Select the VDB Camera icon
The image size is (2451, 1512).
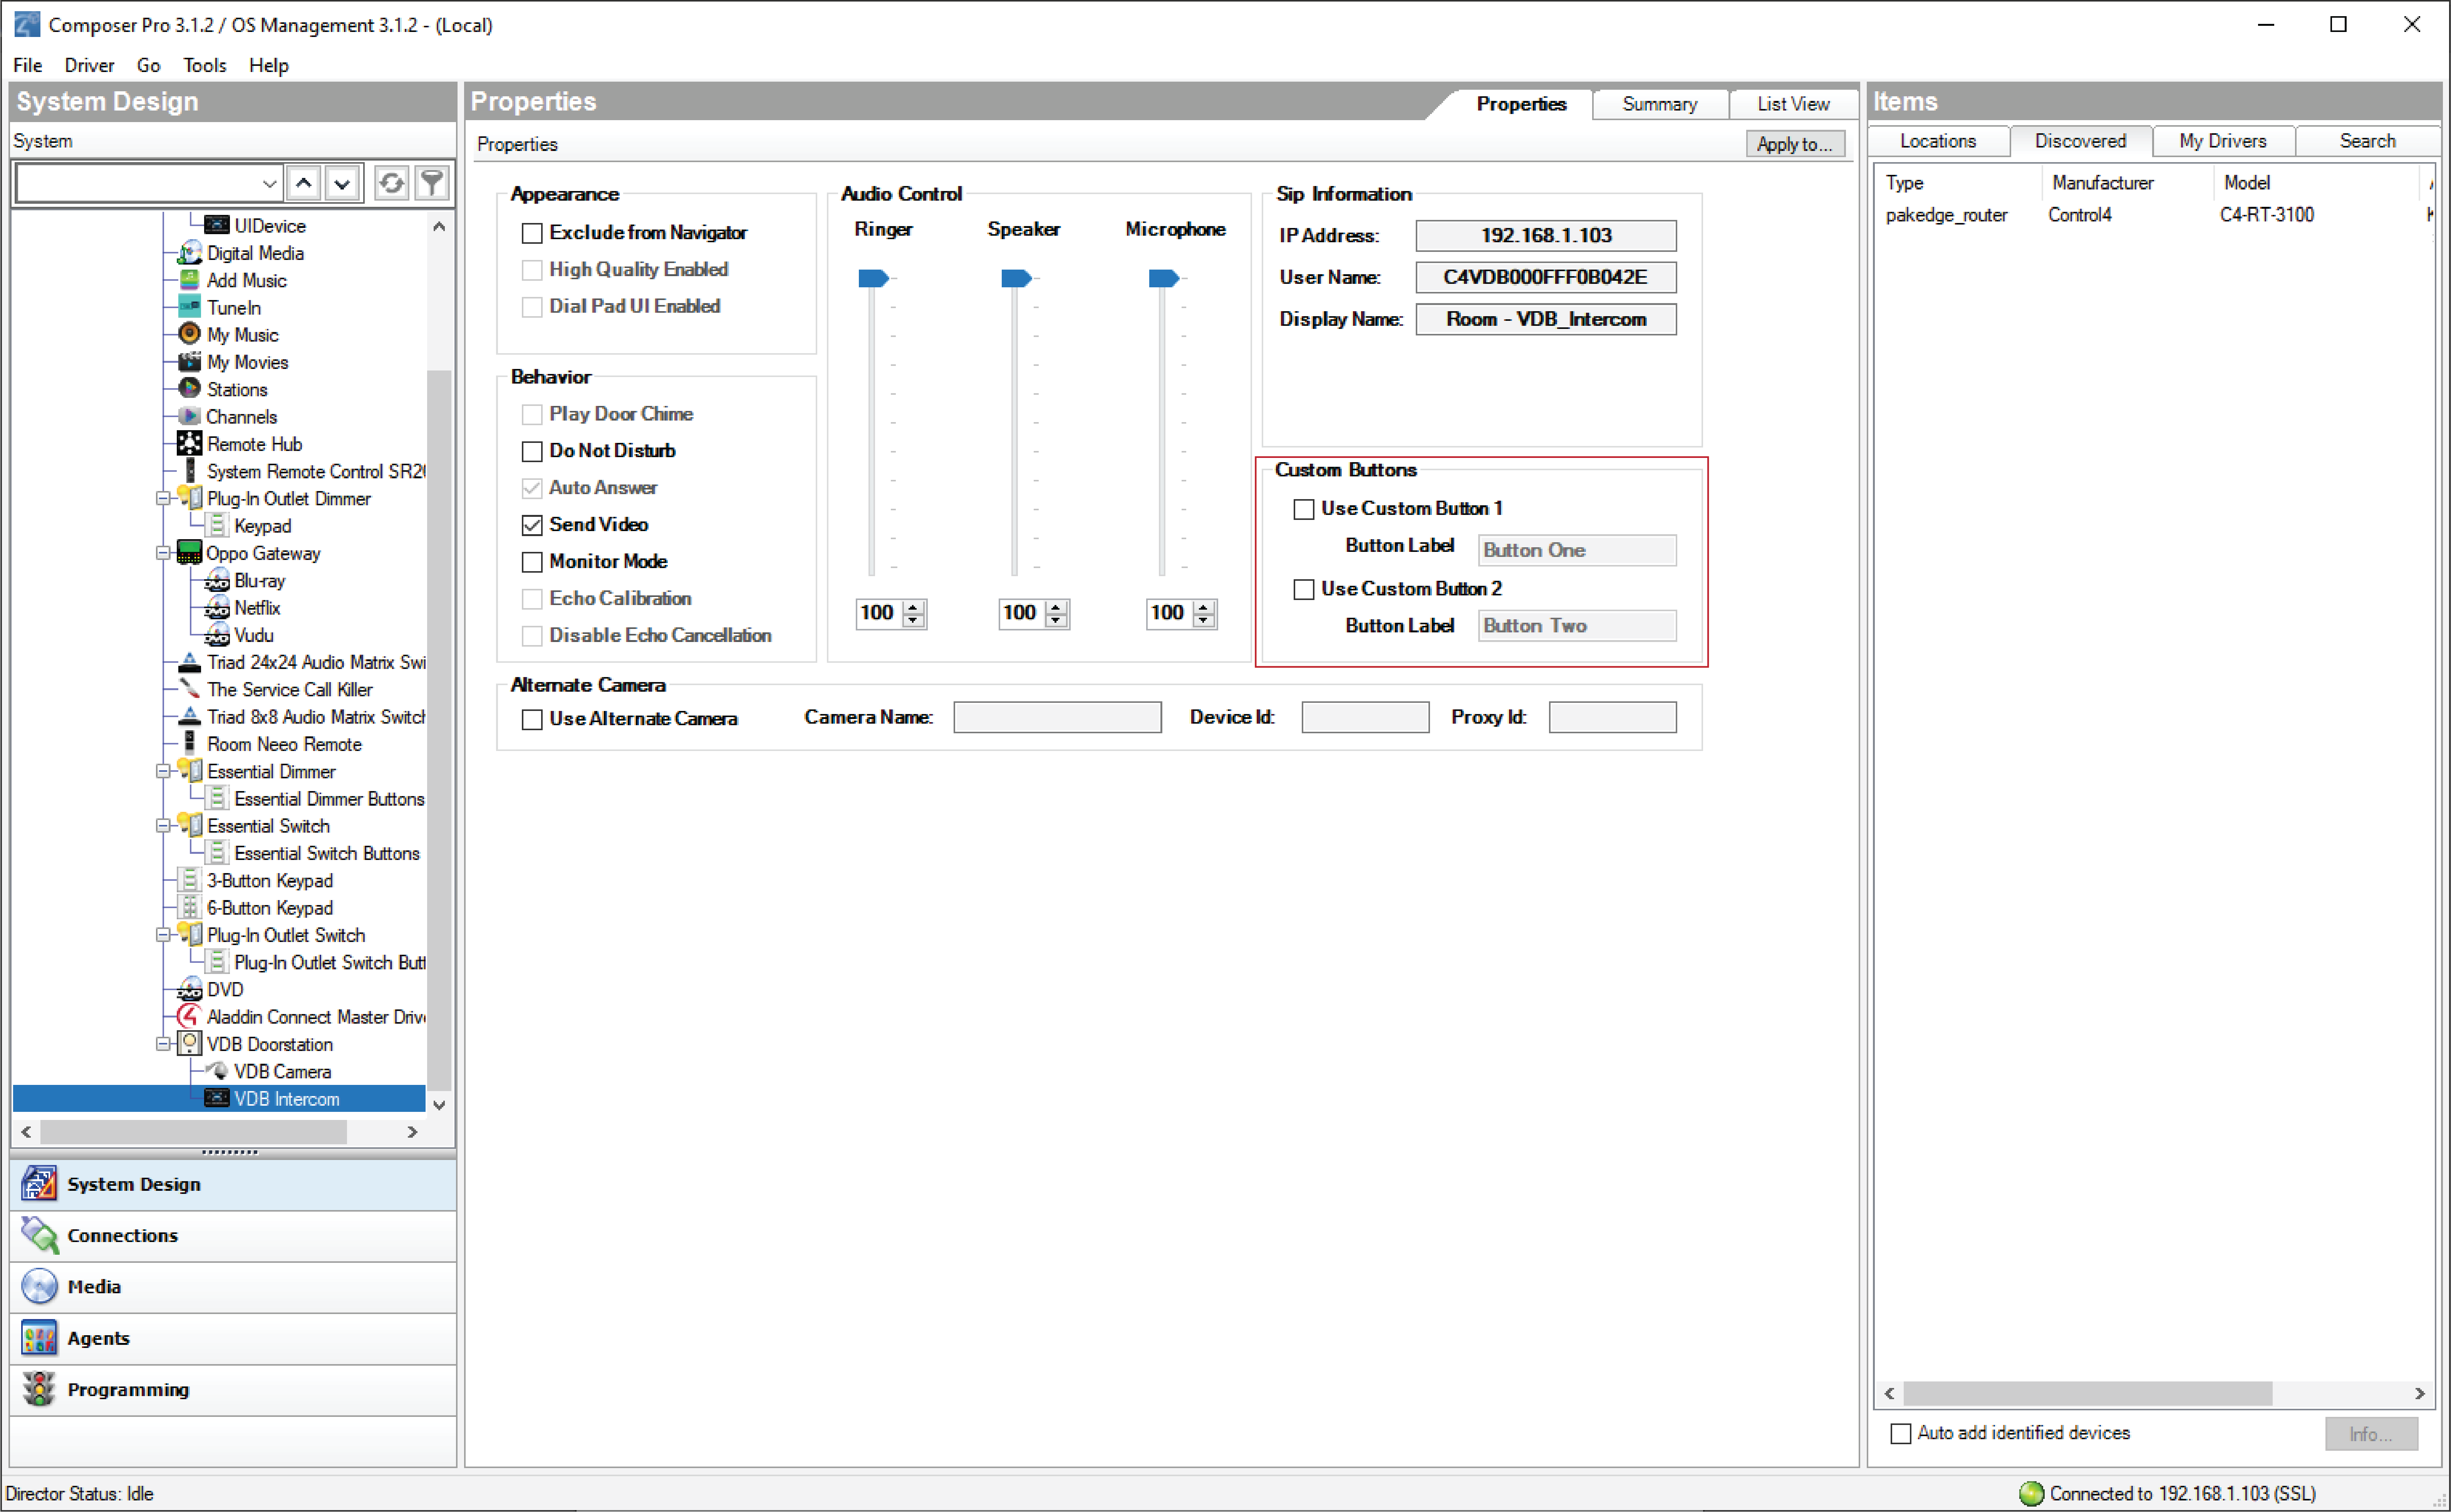217,1071
